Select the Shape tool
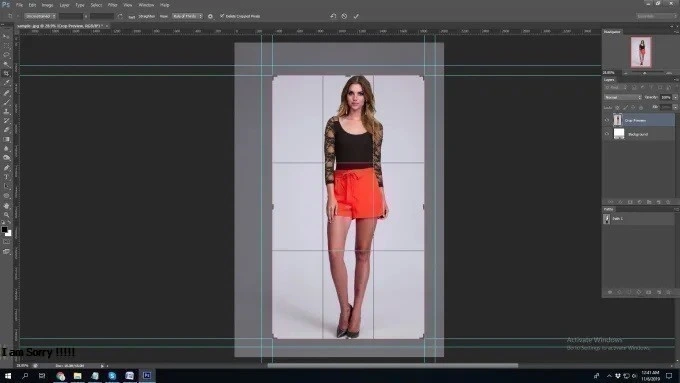The height and width of the screenshot is (383, 680). [7, 196]
